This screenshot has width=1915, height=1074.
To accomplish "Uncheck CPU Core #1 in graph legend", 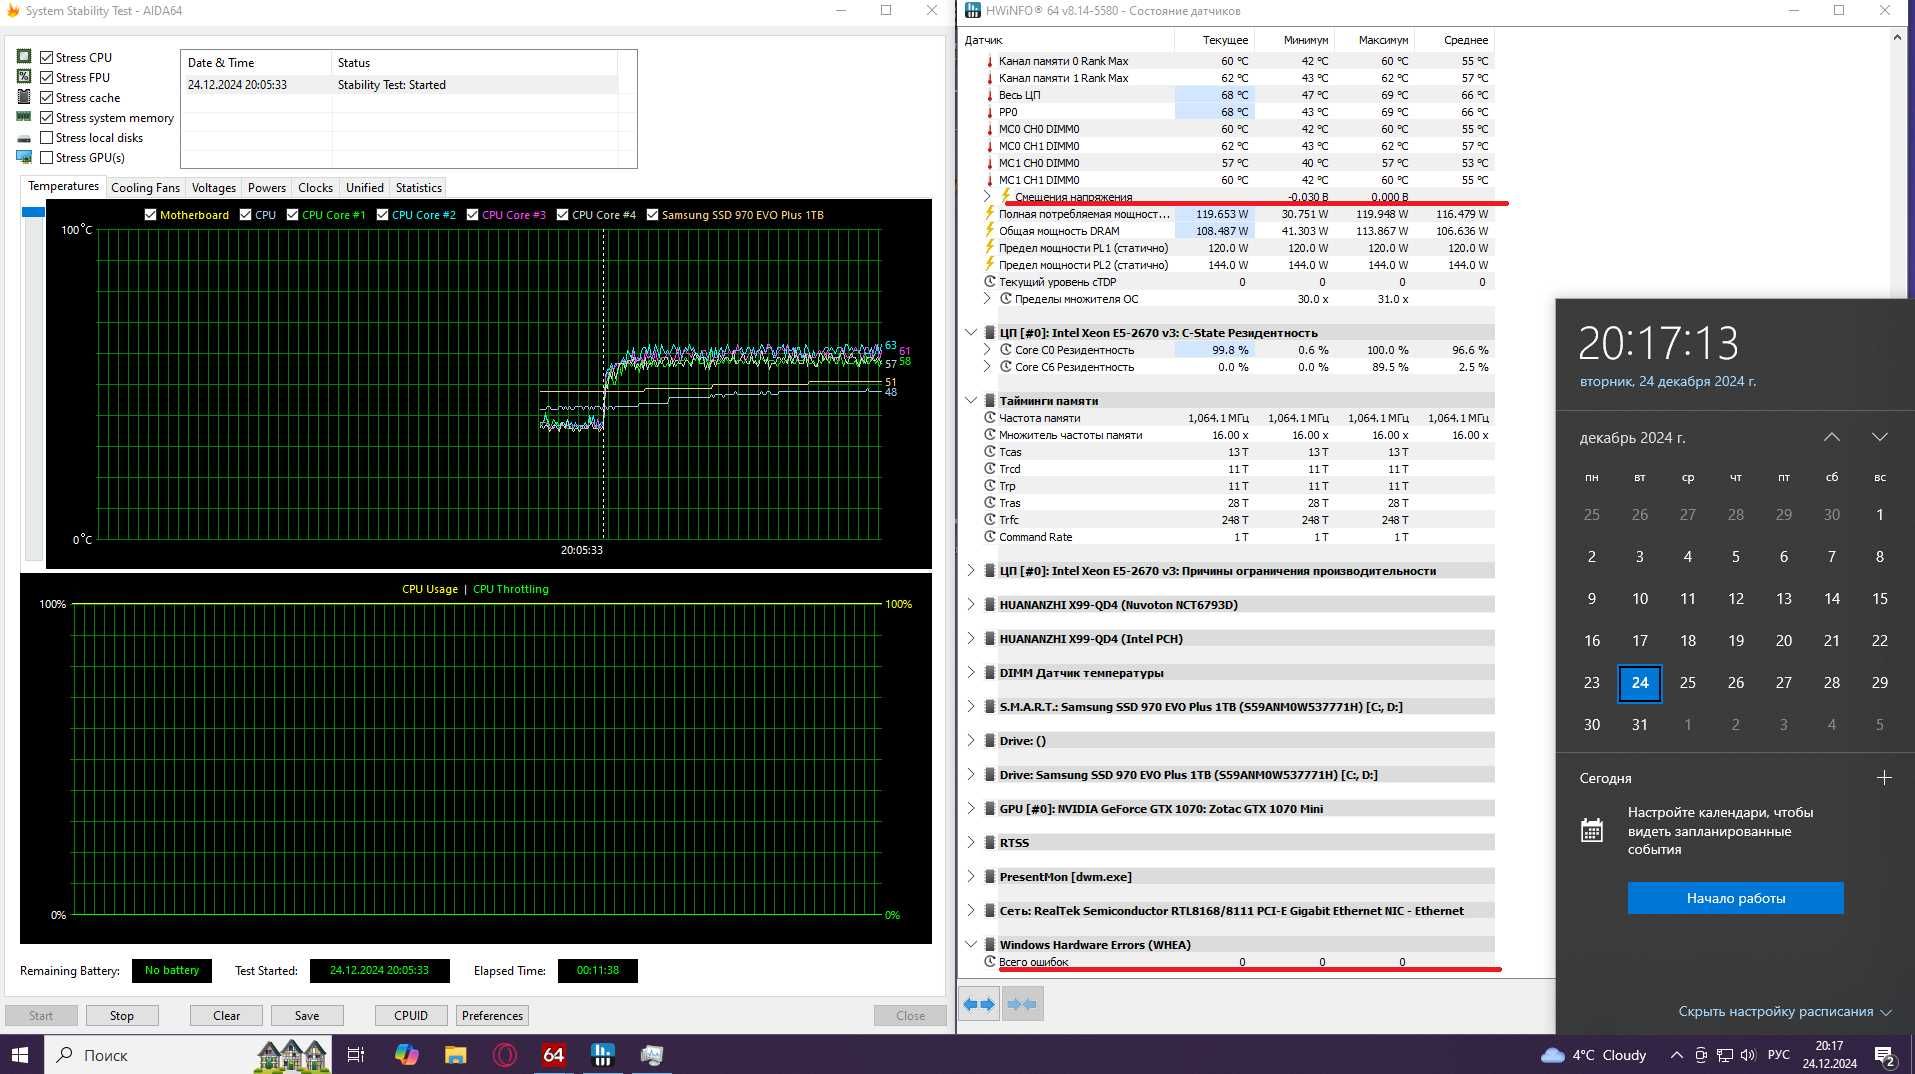I will pos(292,214).
